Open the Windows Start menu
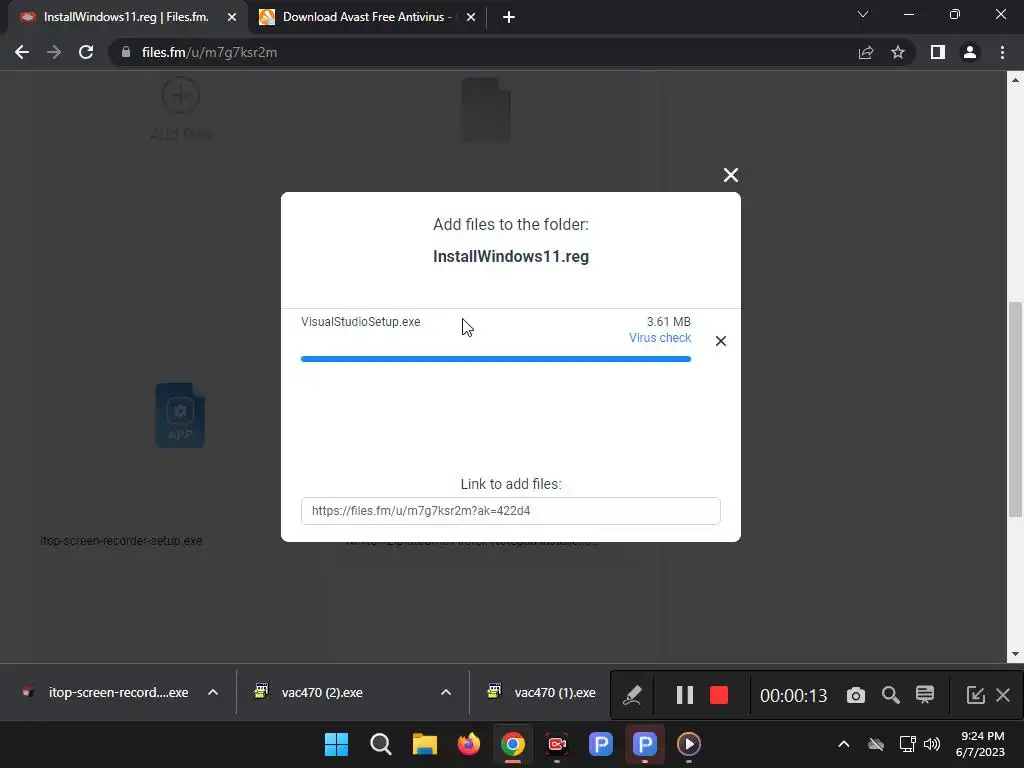 (x=336, y=744)
